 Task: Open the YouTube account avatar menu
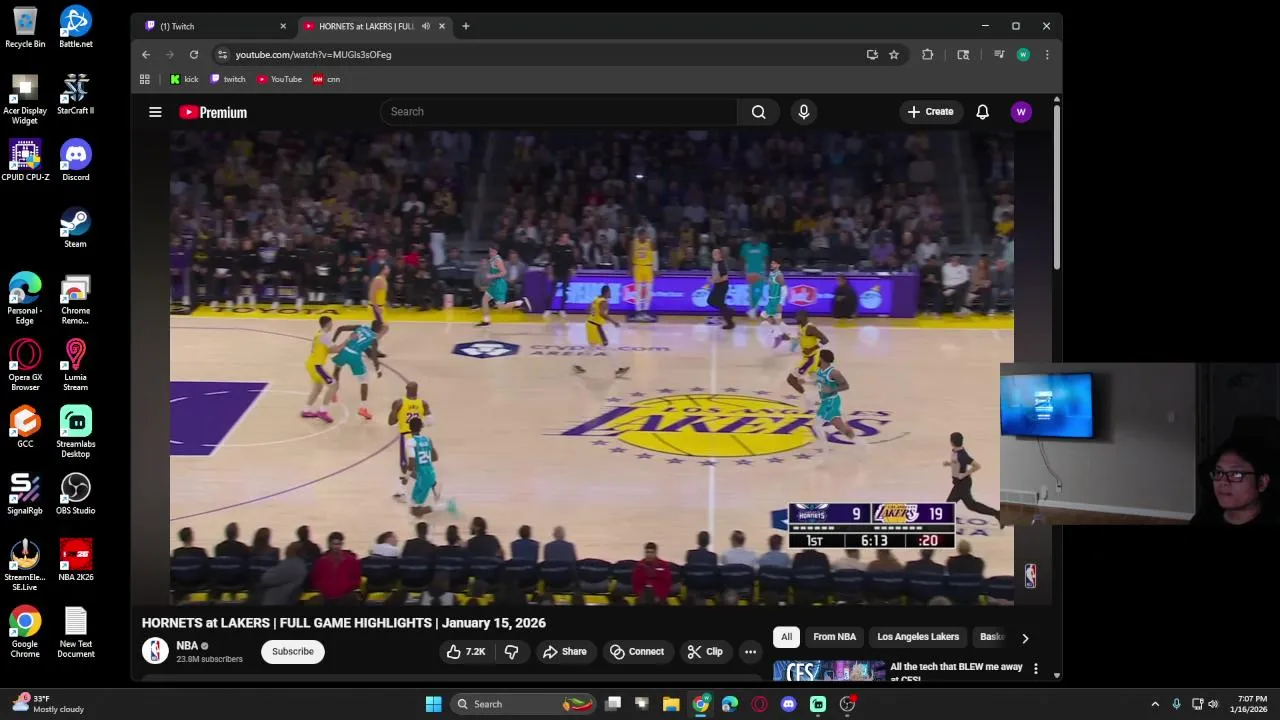click(x=1021, y=112)
